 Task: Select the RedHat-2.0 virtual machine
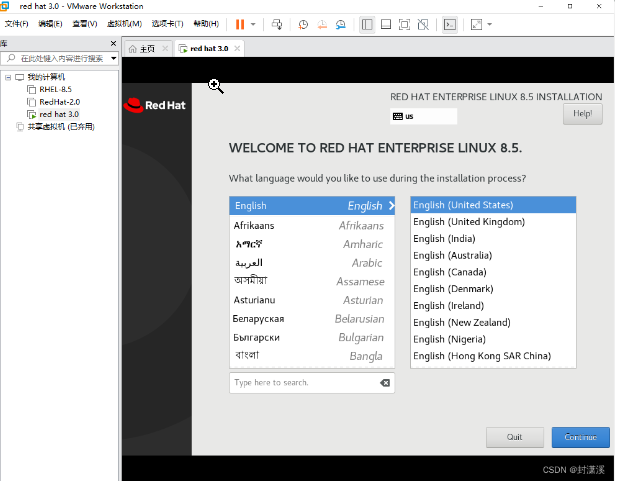(60, 102)
